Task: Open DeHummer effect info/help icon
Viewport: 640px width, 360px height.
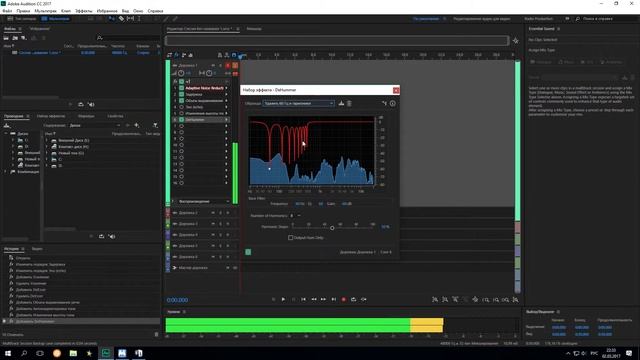Action: point(393,103)
